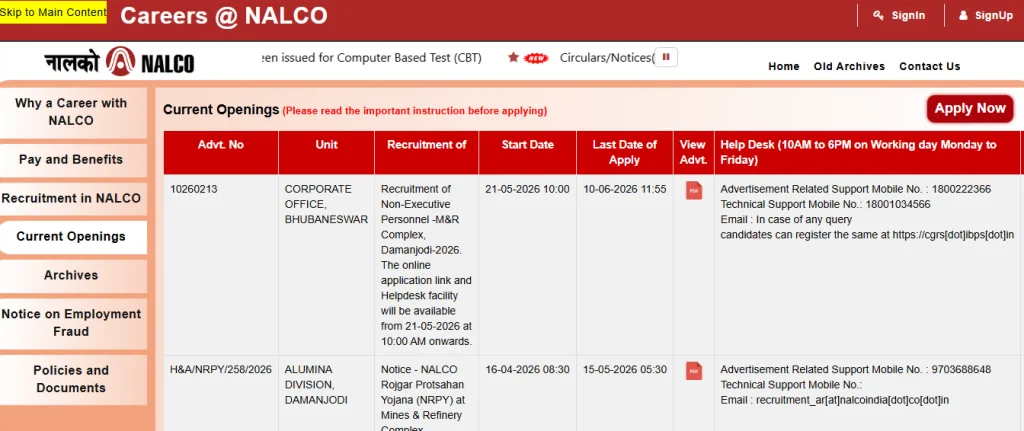
Task: Click last date 15-05-2026 05:30
Action: [x=625, y=370]
